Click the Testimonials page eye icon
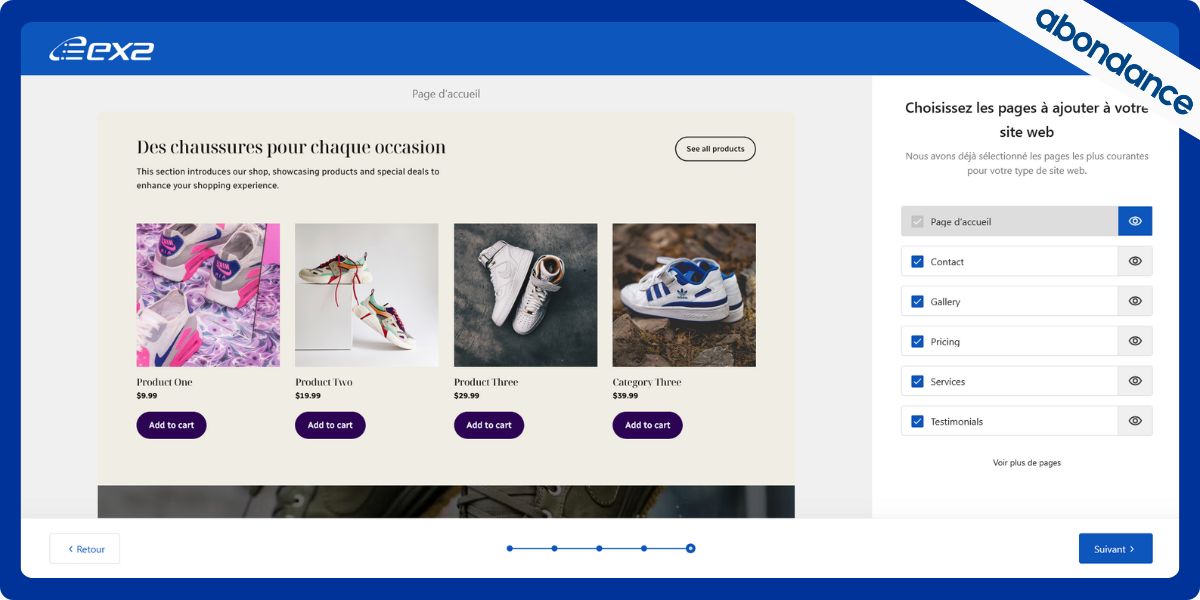 (x=1135, y=421)
